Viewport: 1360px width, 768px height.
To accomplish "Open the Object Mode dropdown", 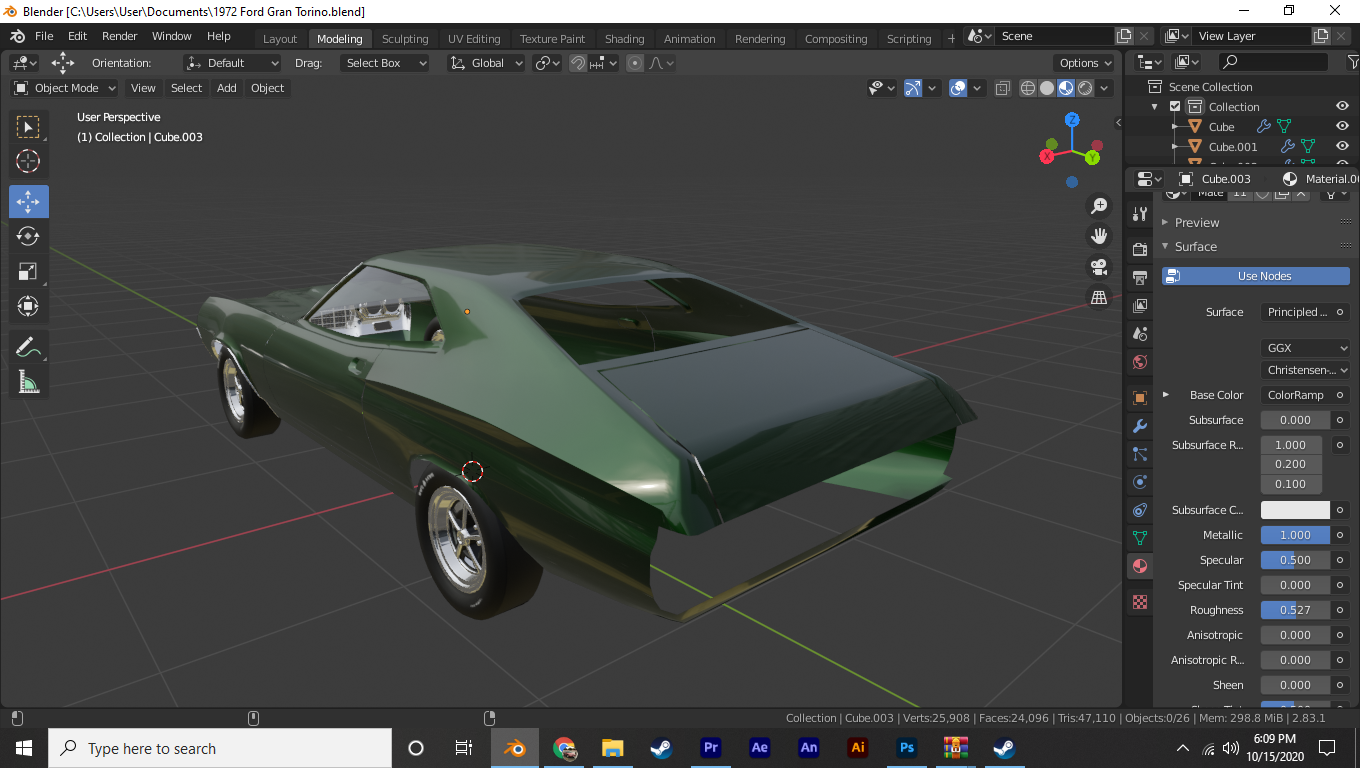I will pos(65,88).
